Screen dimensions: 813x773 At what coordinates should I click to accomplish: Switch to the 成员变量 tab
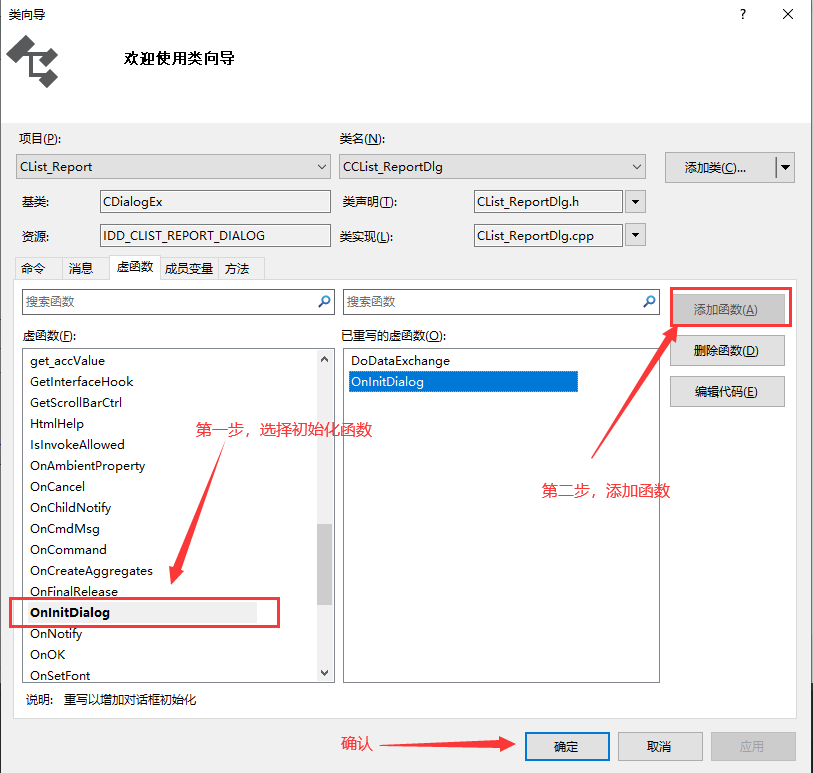pos(188,268)
